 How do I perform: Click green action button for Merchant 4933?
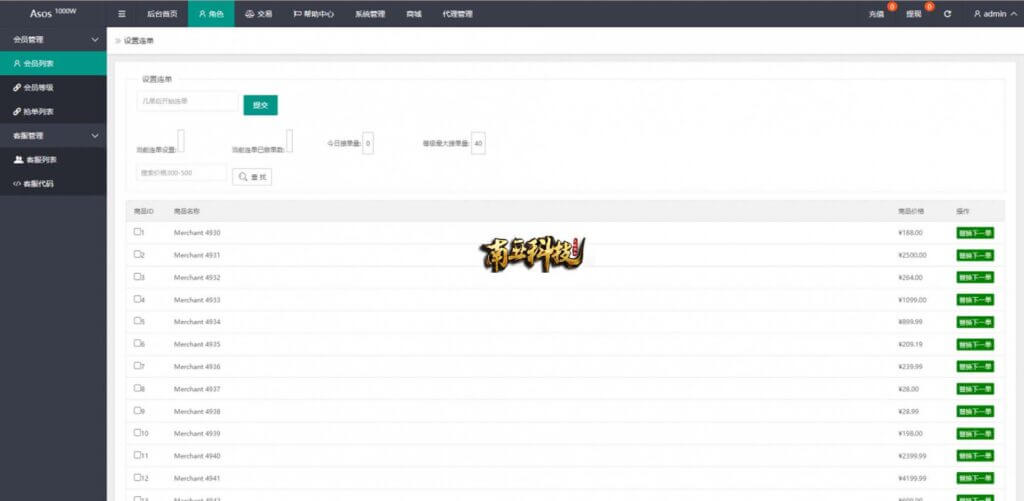(x=975, y=300)
